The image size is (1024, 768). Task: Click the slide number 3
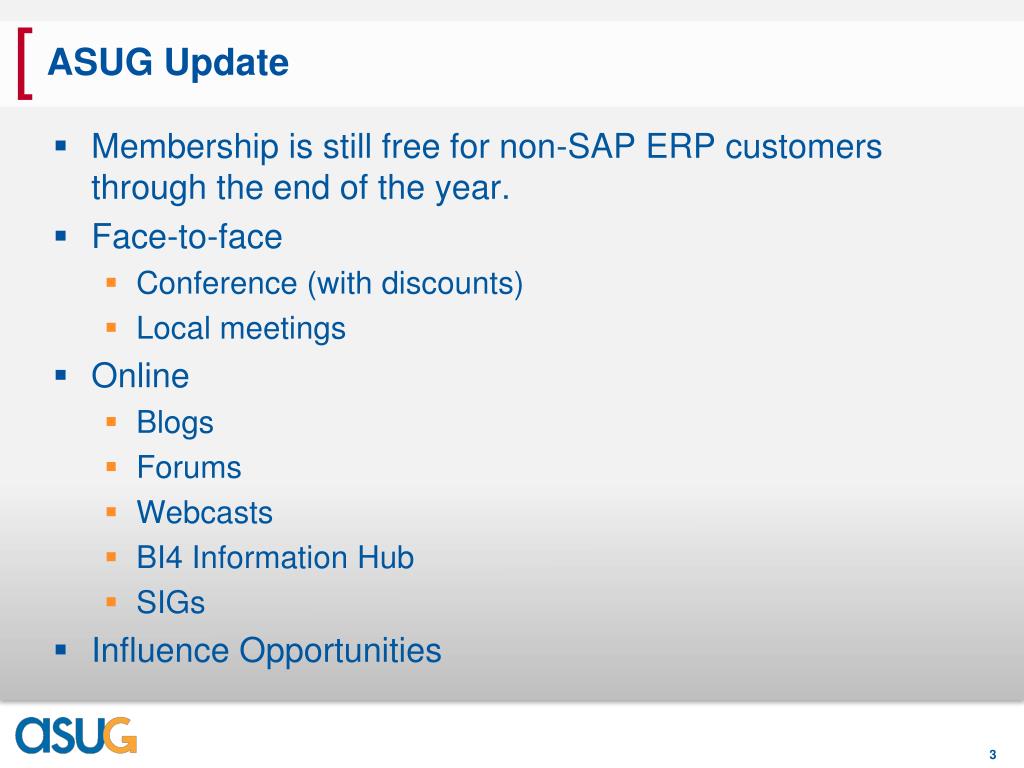[993, 754]
